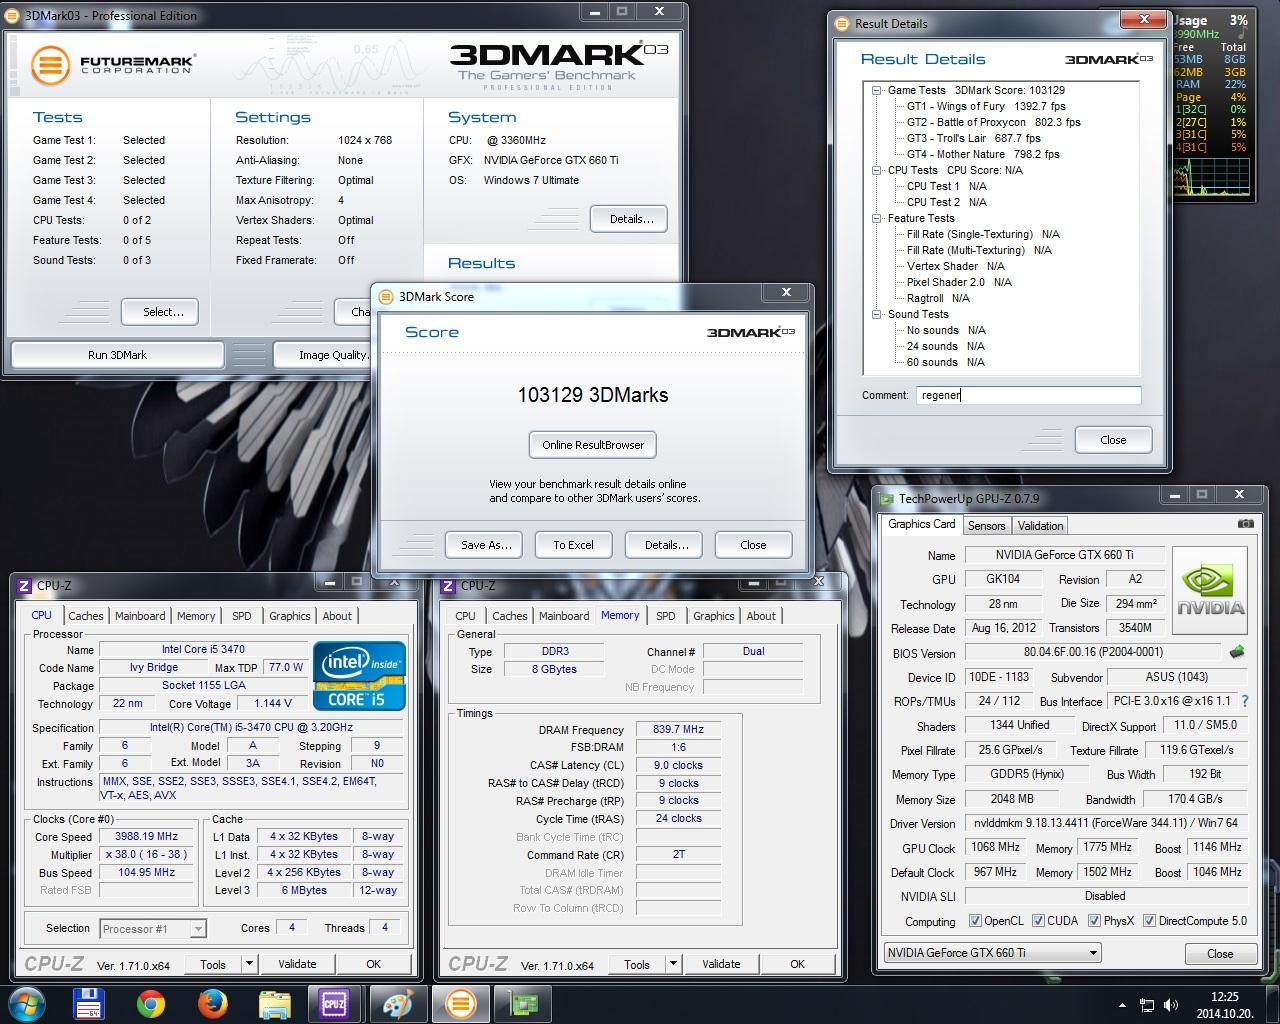The width and height of the screenshot is (1280, 1024).
Task: Click OK in the Memory CPU-Z window
Action: 797,964
